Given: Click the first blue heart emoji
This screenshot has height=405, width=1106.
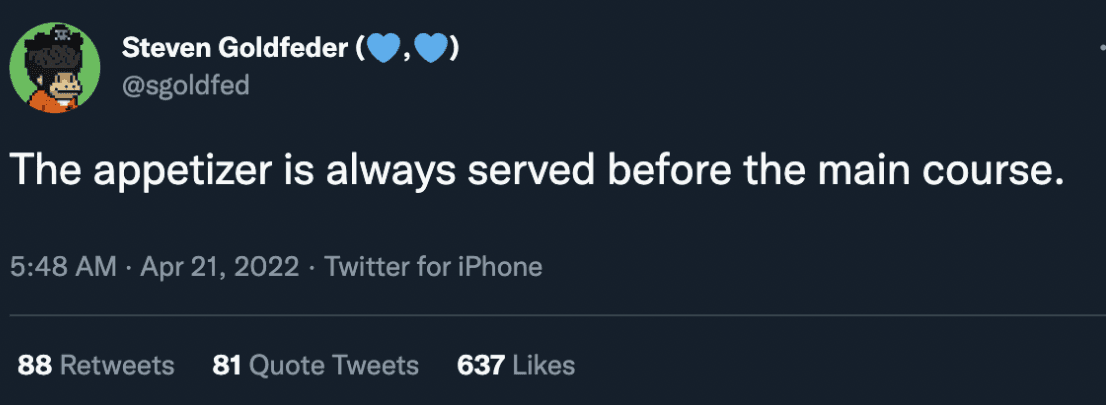Looking at the screenshot, I should tap(384, 47).
